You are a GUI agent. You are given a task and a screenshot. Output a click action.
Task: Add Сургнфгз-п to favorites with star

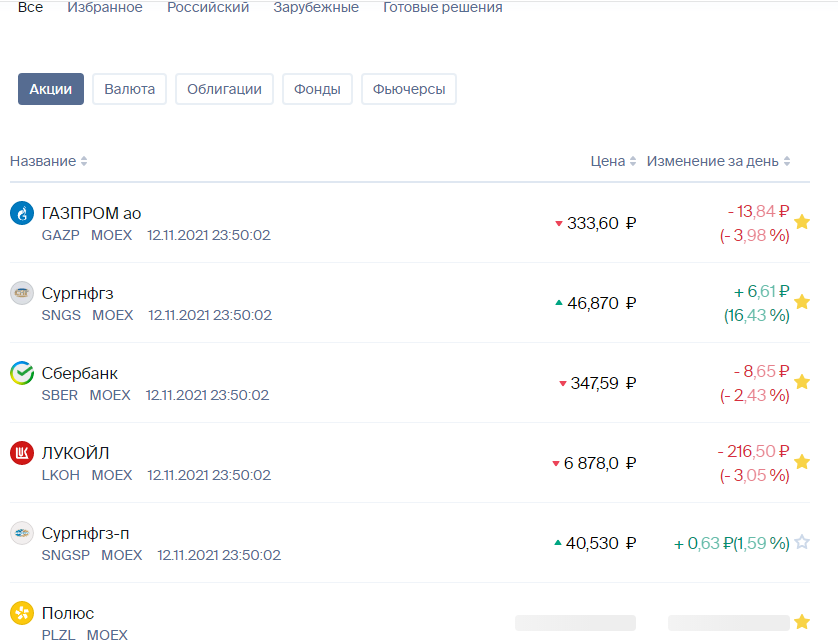(802, 542)
